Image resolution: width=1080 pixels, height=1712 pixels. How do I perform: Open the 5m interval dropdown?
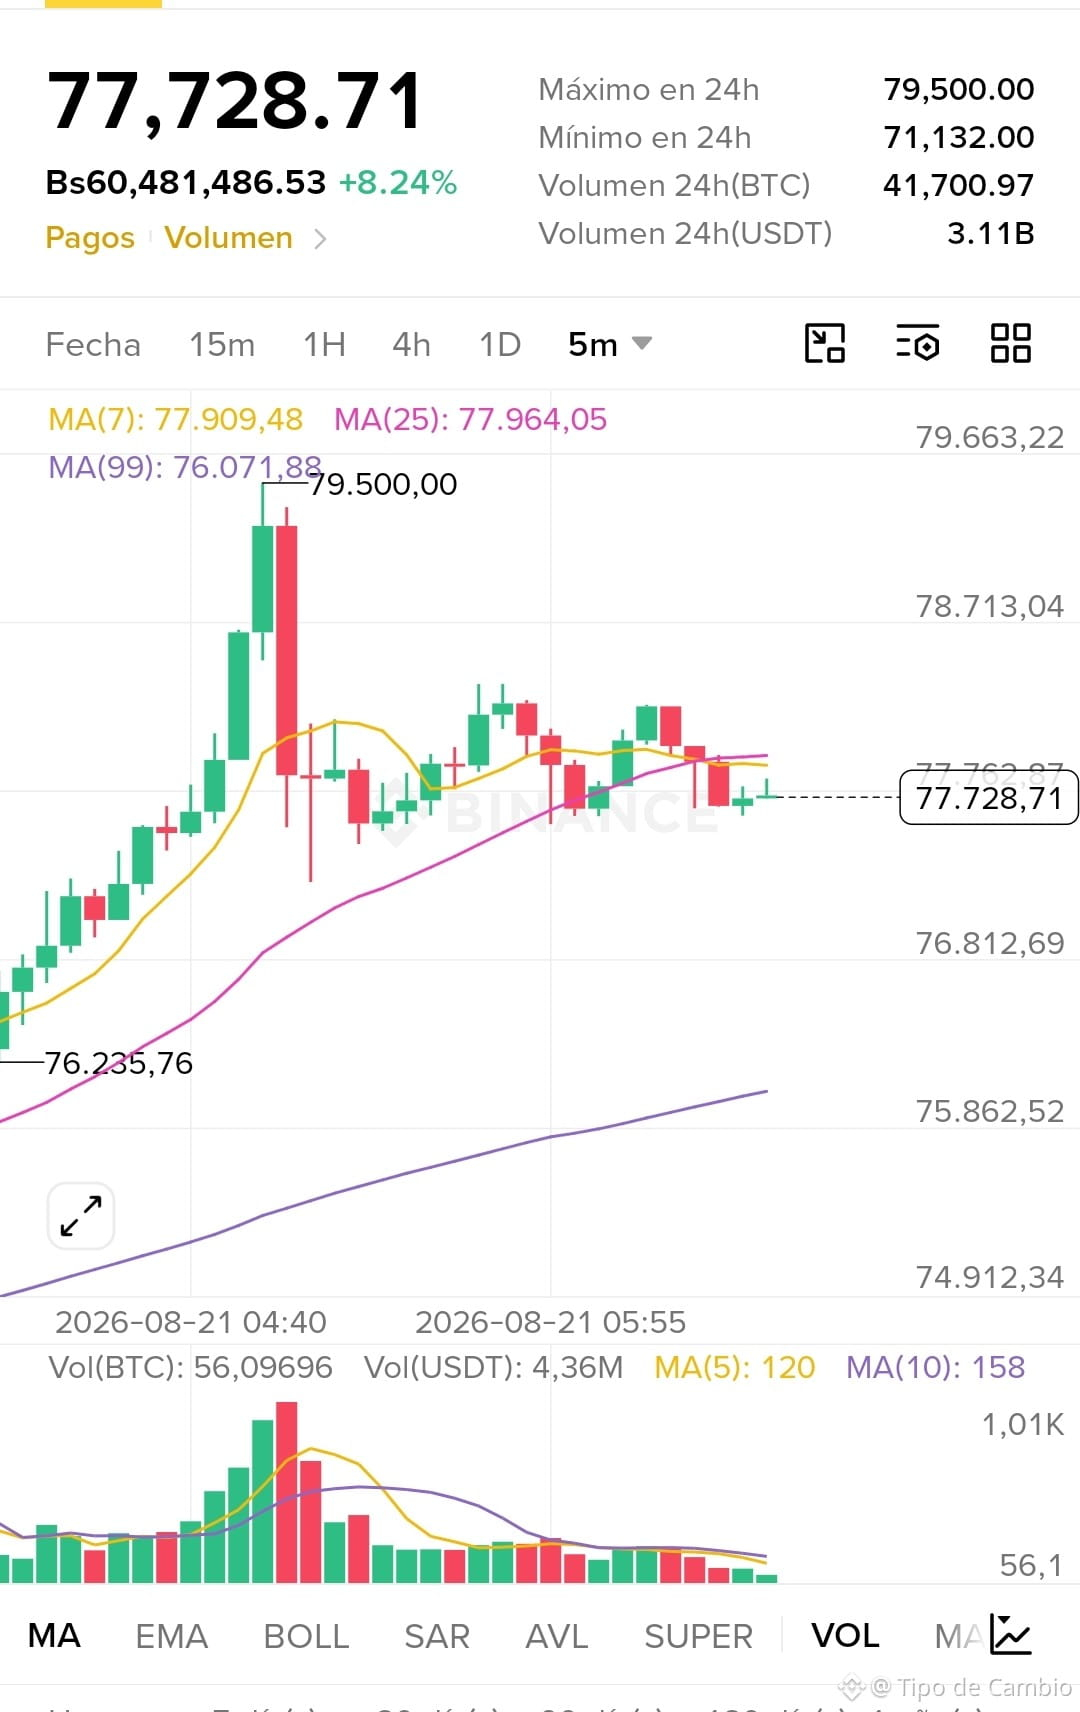coord(609,345)
